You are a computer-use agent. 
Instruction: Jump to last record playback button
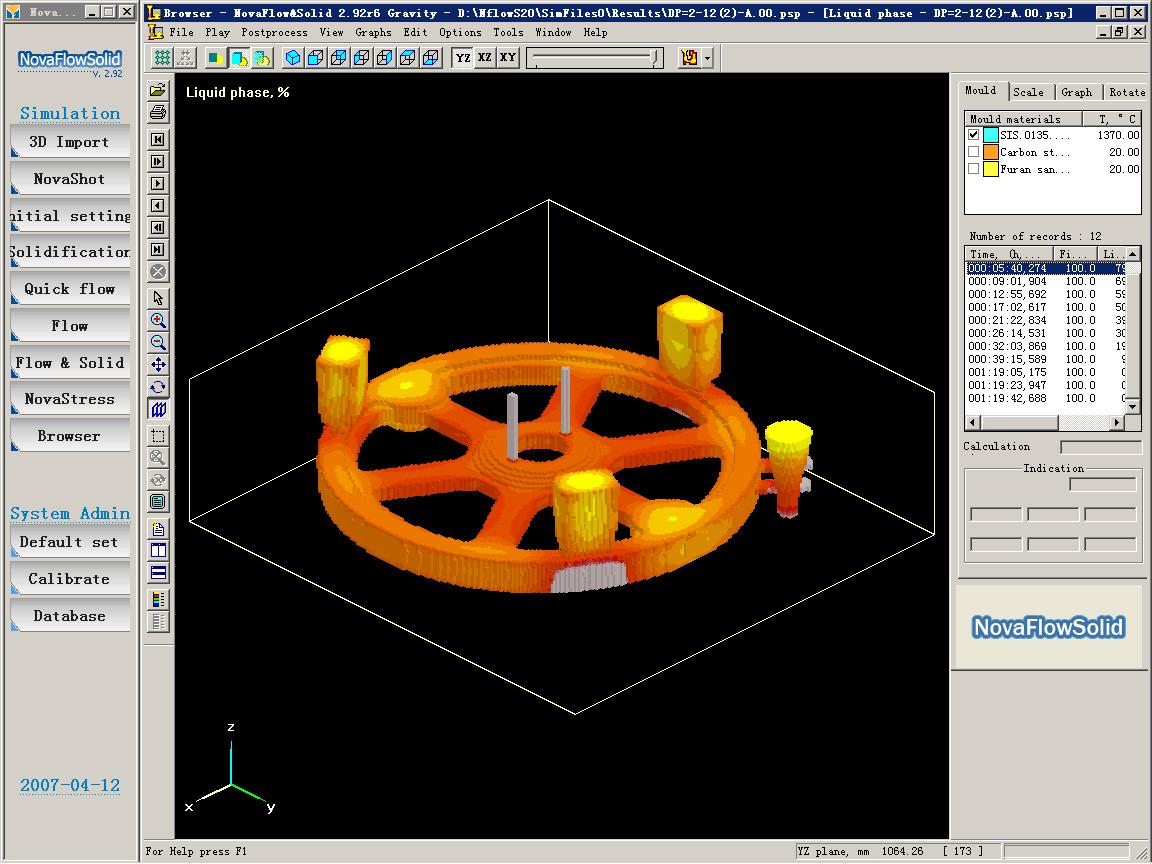click(158, 250)
